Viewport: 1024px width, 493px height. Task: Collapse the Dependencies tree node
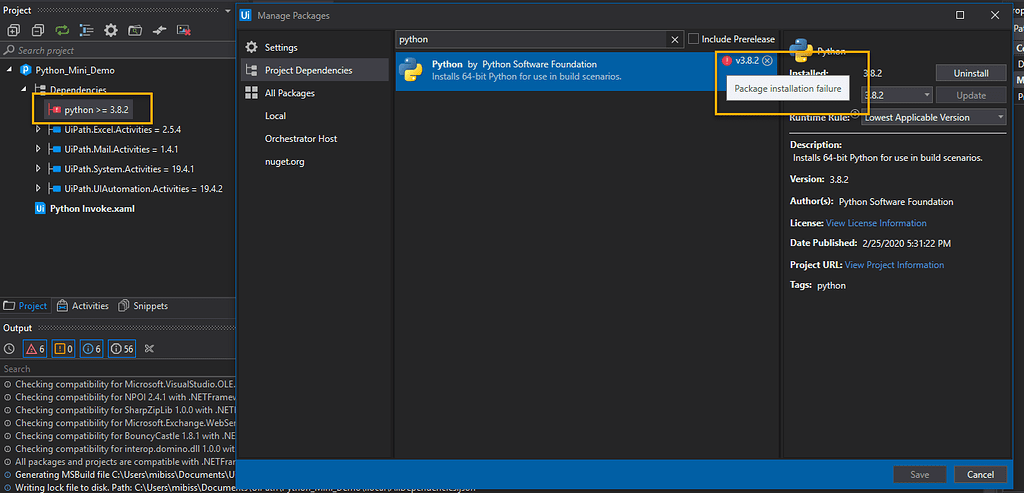25,89
